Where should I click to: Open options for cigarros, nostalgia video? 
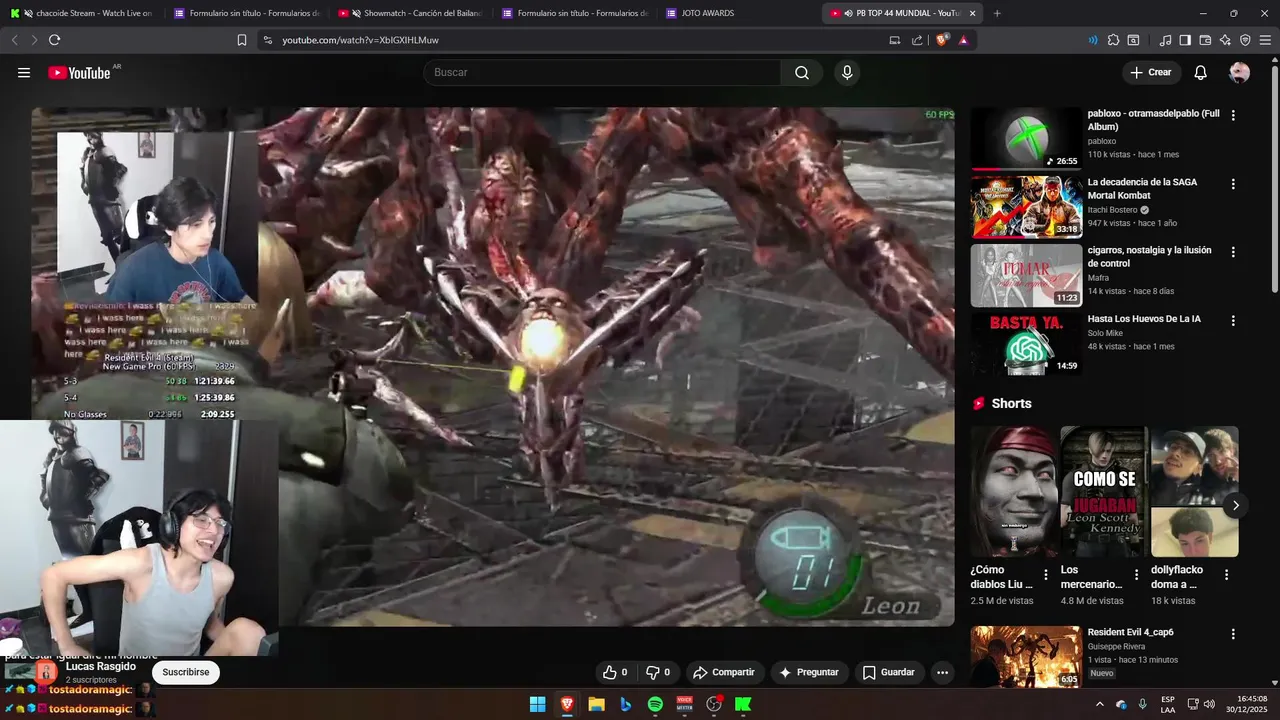[x=1233, y=252]
